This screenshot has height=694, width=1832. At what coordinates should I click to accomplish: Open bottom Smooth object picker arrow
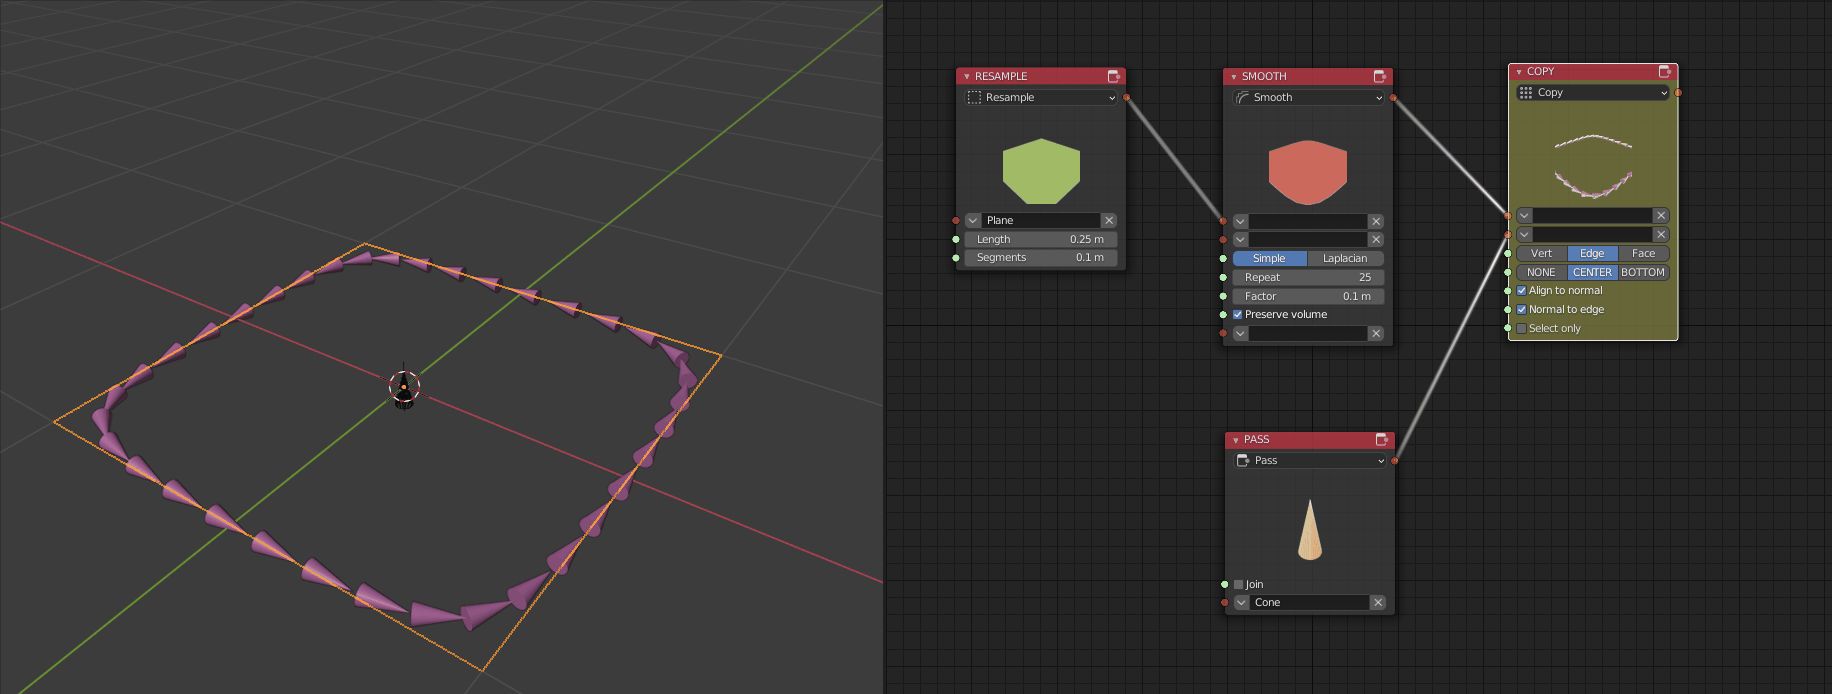[1240, 333]
